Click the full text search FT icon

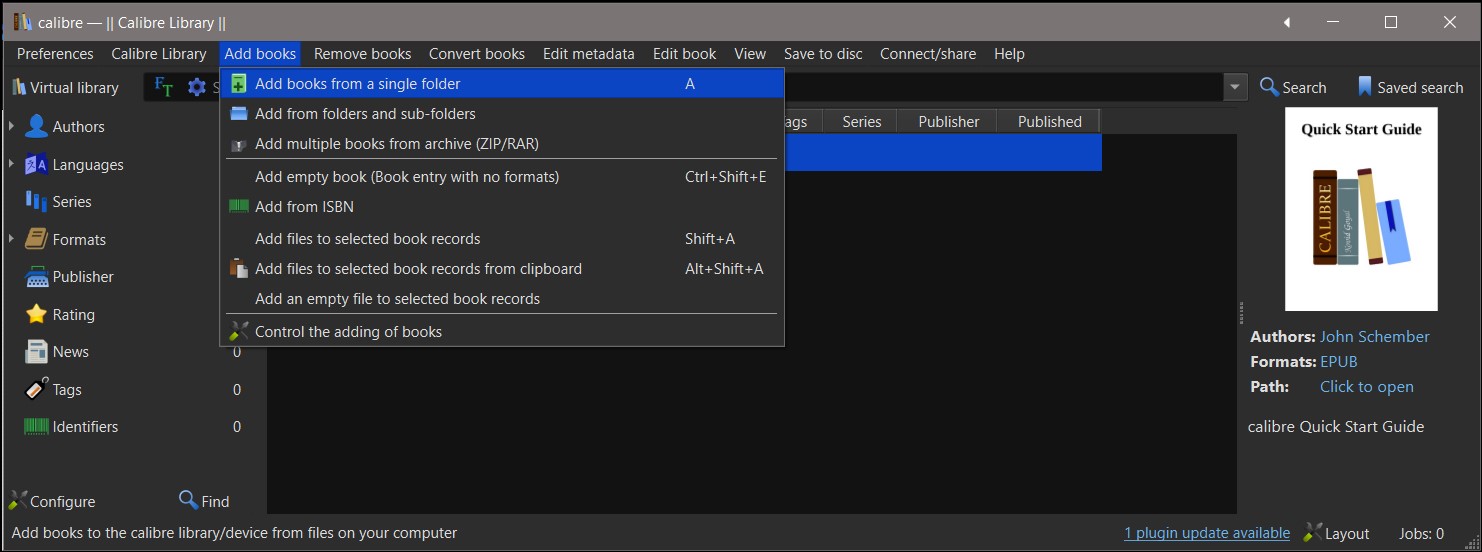pyautogui.click(x=163, y=88)
